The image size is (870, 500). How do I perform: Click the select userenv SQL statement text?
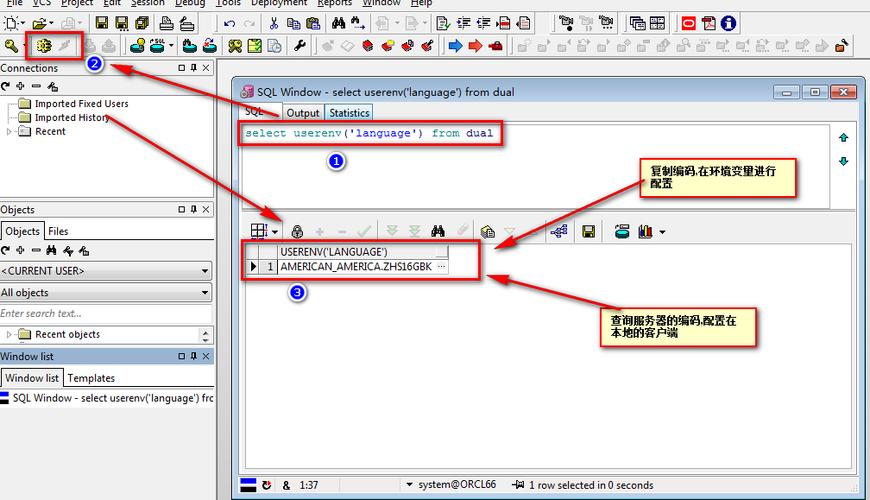coord(369,133)
